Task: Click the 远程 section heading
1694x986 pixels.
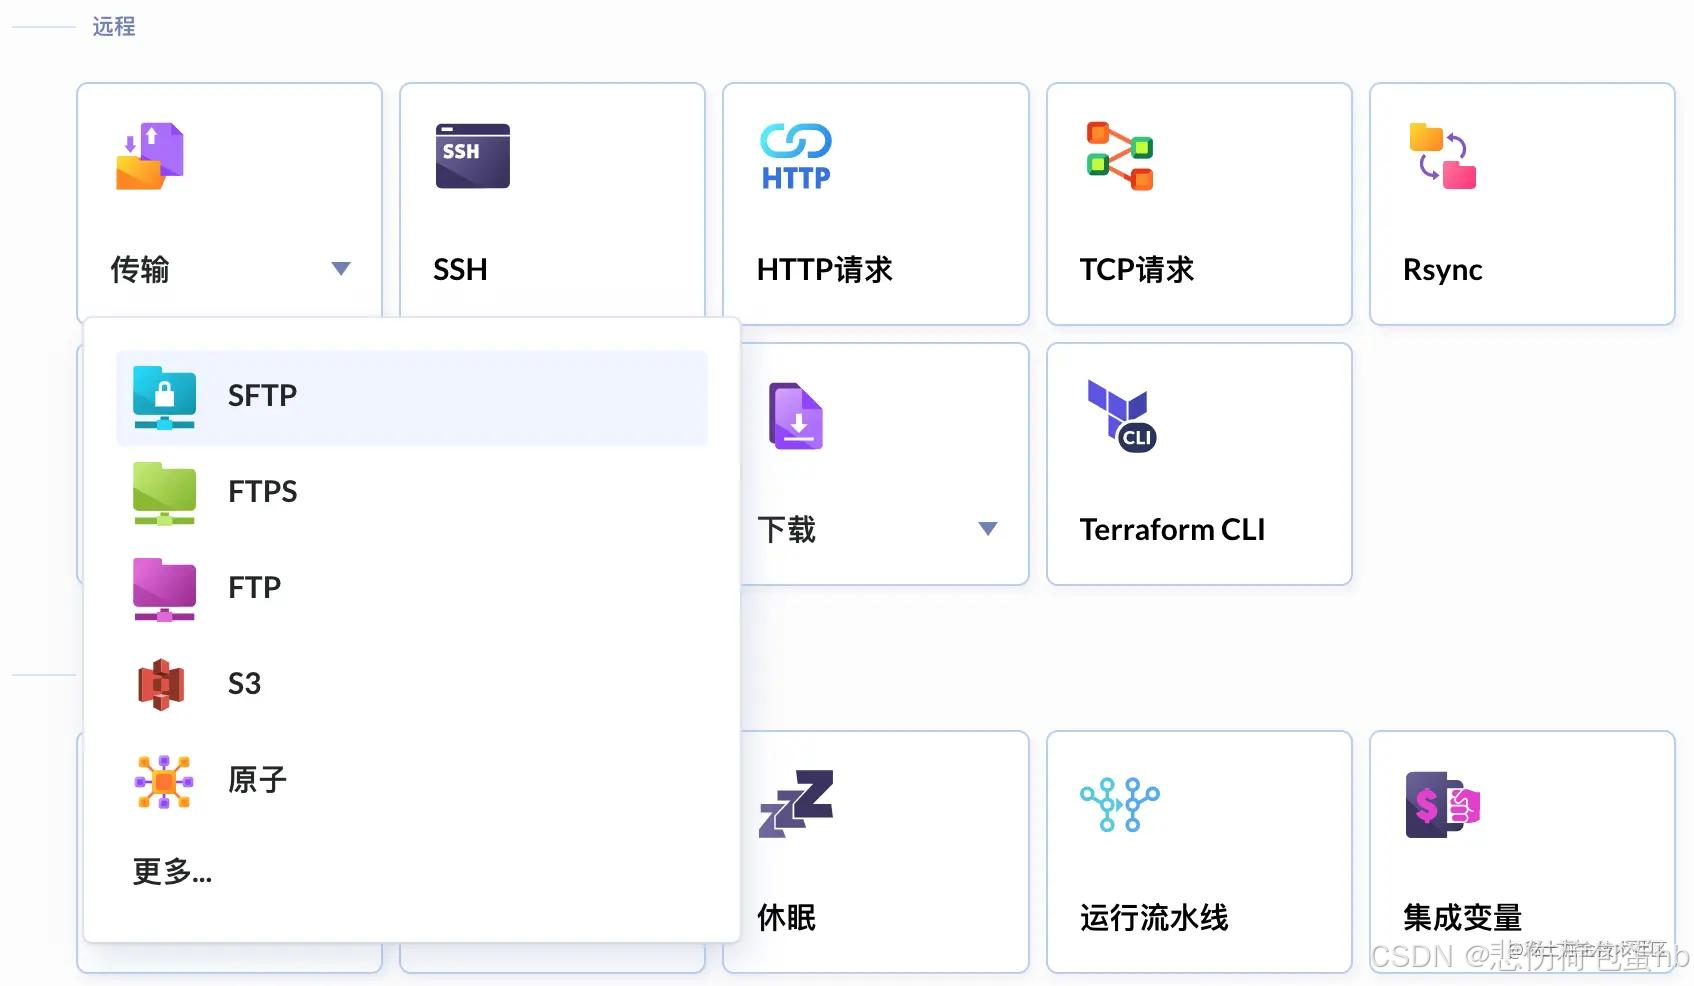Action: 114,27
